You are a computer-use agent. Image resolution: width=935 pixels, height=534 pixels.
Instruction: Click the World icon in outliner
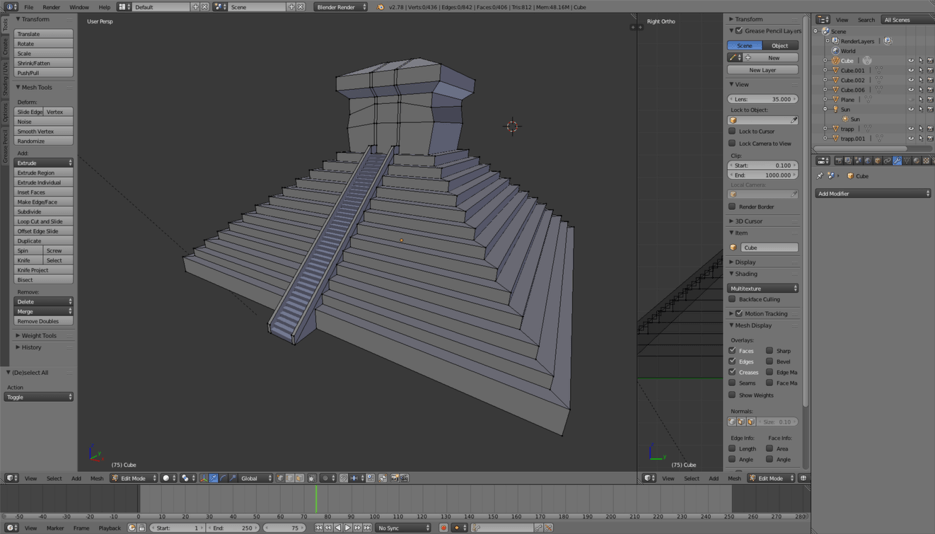coord(836,51)
